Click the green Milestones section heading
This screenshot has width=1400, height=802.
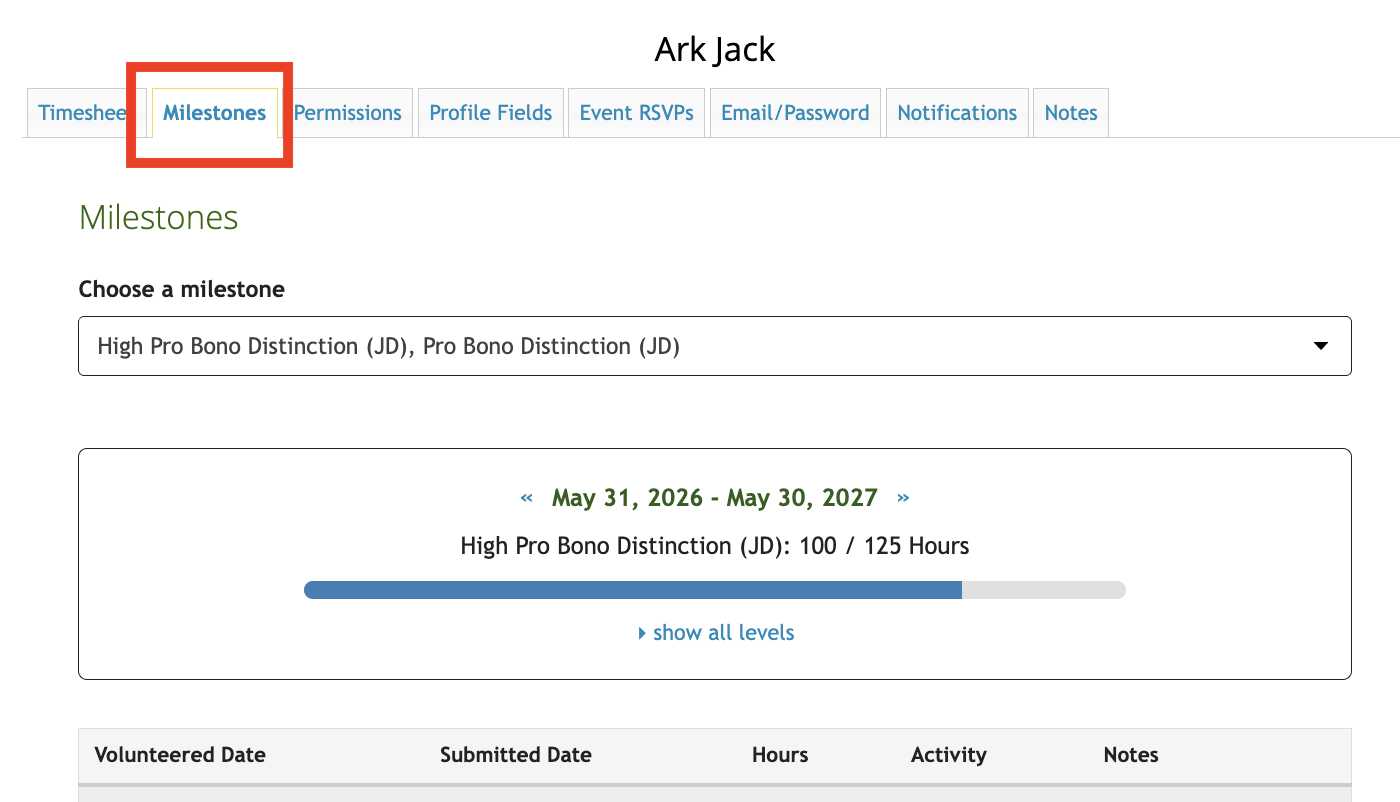[x=159, y=217]
